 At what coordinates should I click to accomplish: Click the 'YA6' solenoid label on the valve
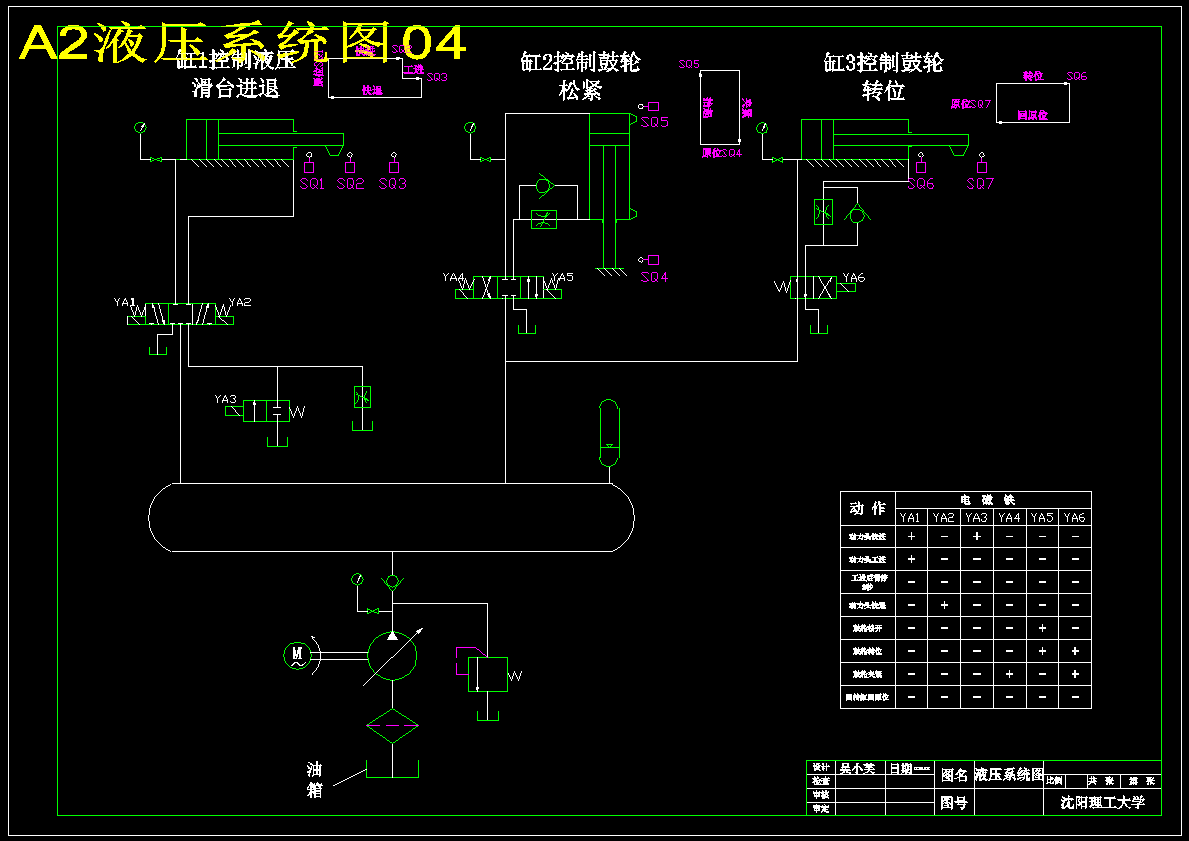pos(854,278)
